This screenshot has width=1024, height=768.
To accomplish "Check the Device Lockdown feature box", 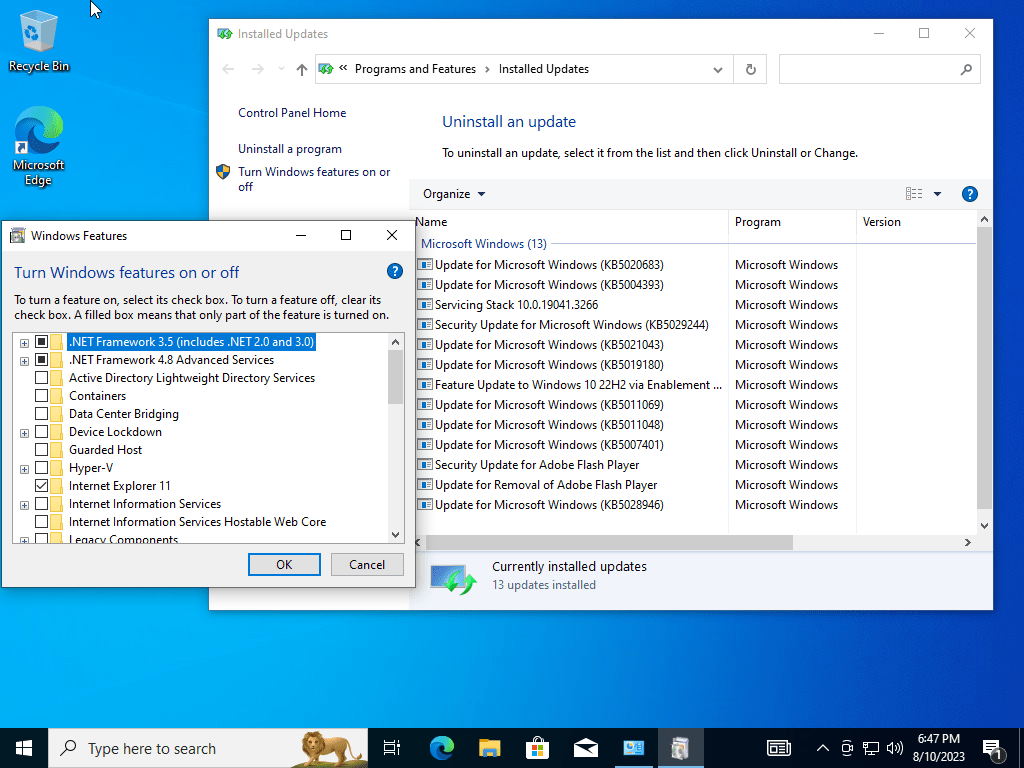I will tap(41, 432).
